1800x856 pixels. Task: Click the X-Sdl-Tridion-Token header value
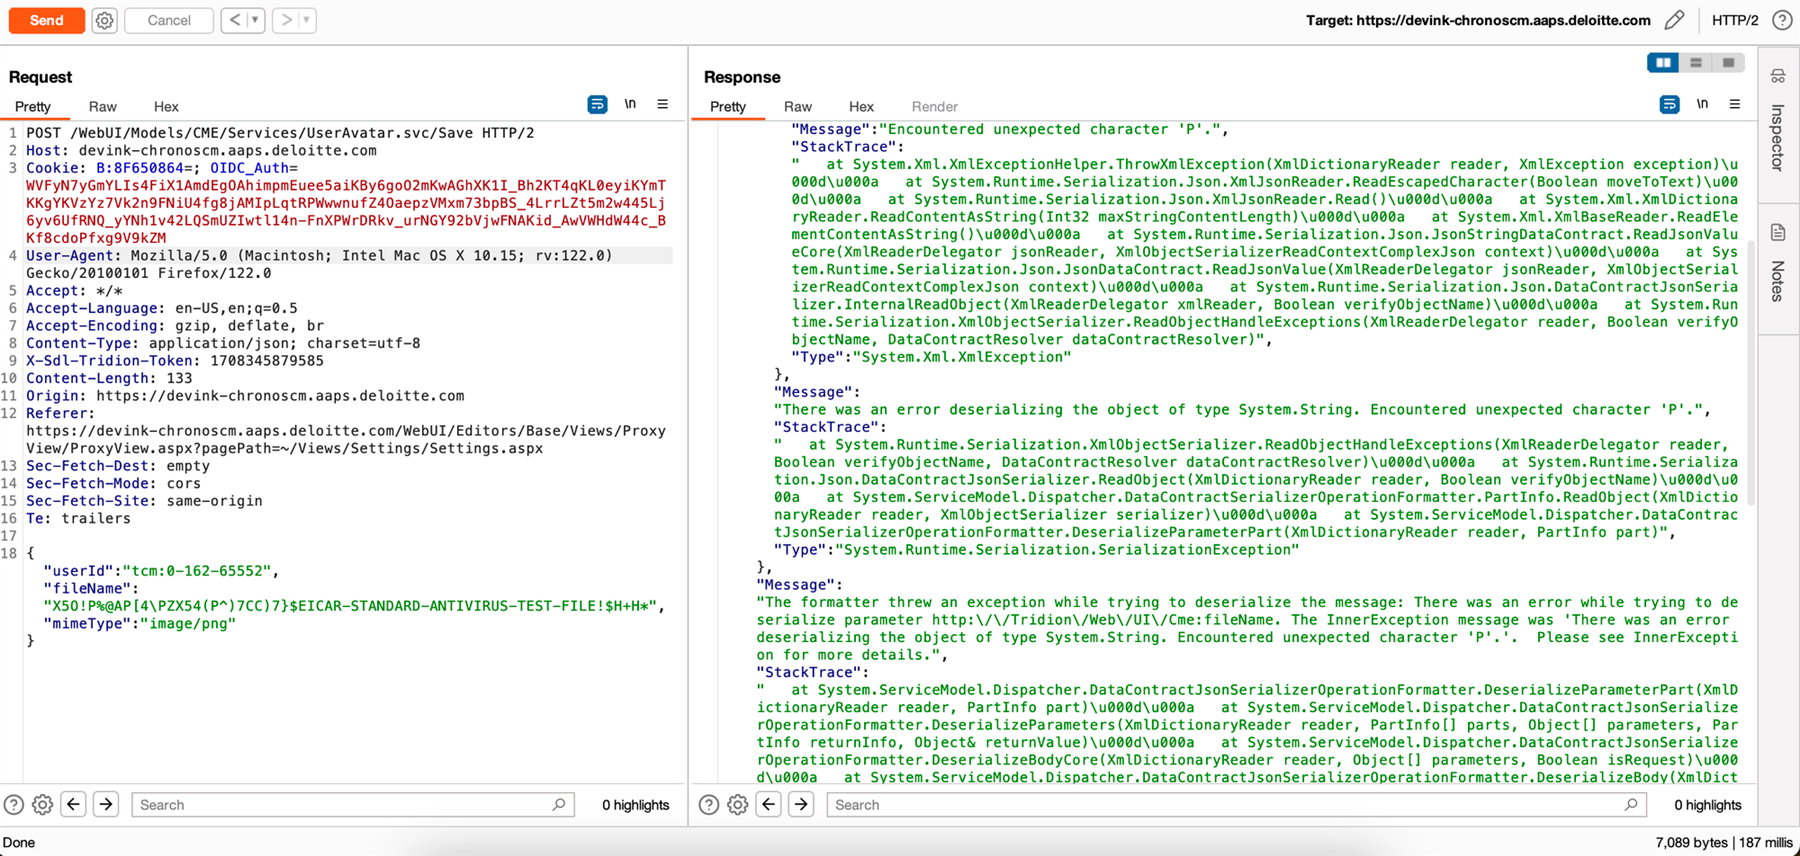tap(267, 360)
